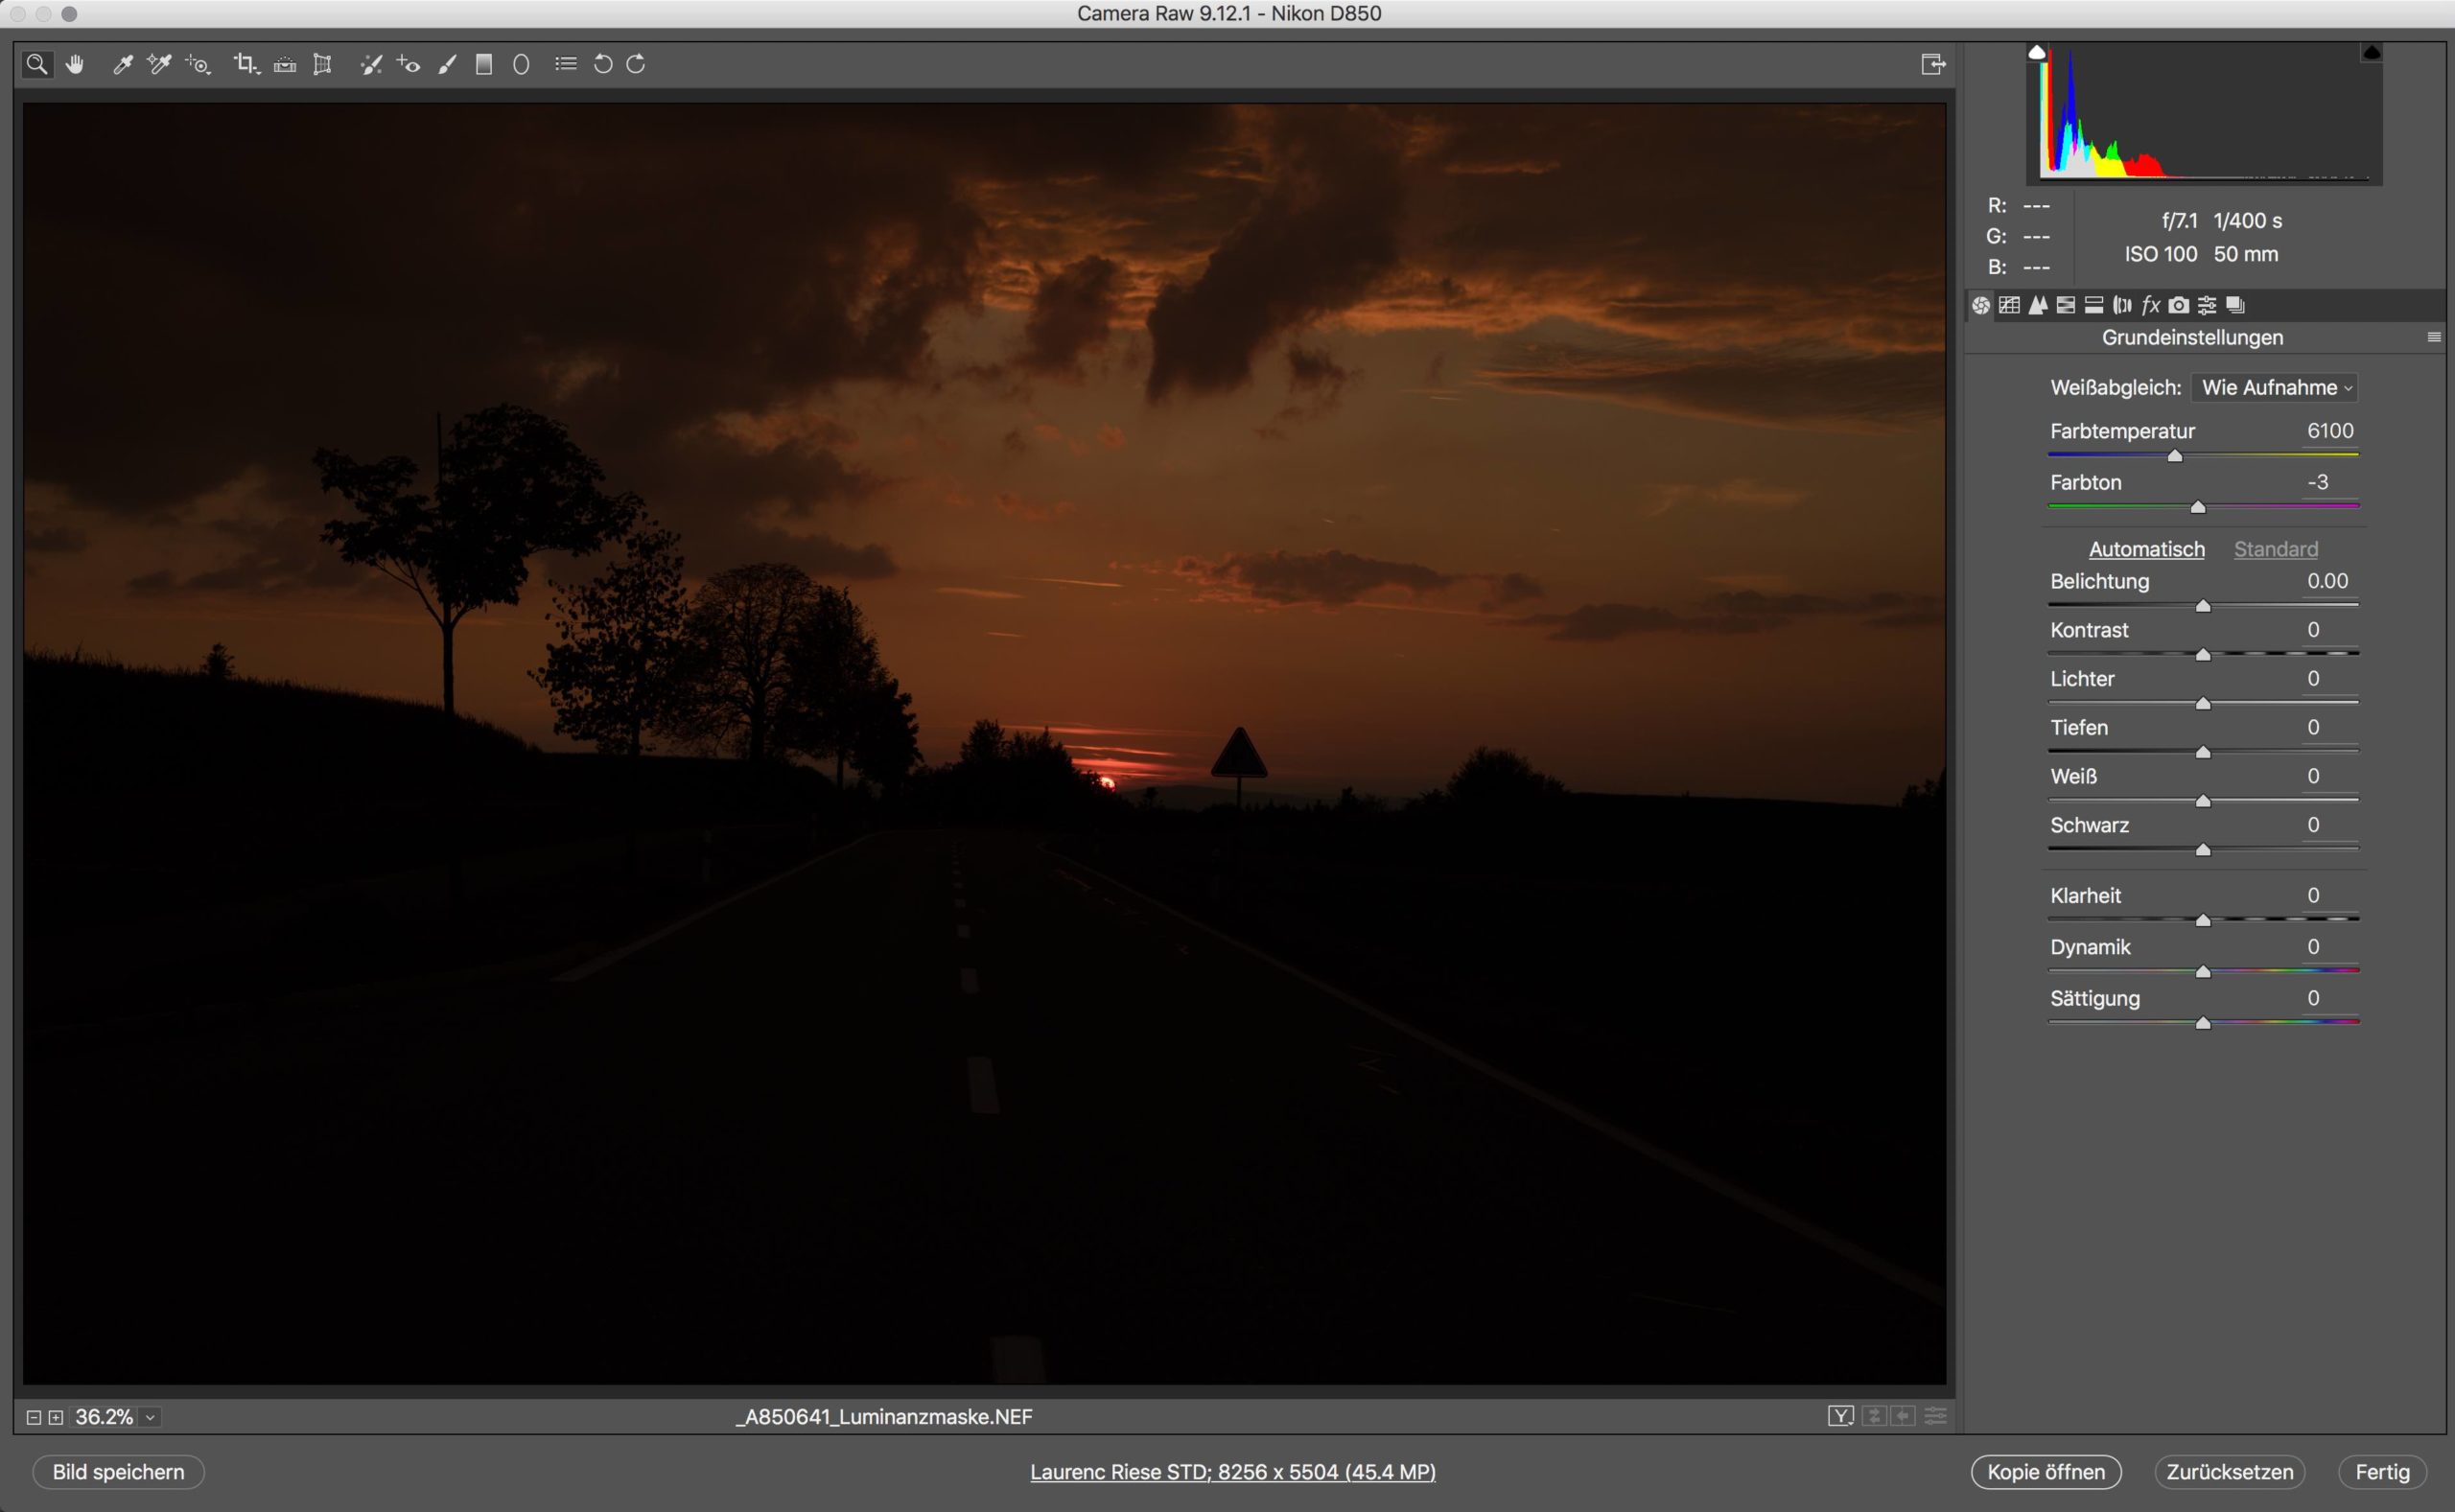Toggle shadow clipping warning in histogram

[2036, 52]
